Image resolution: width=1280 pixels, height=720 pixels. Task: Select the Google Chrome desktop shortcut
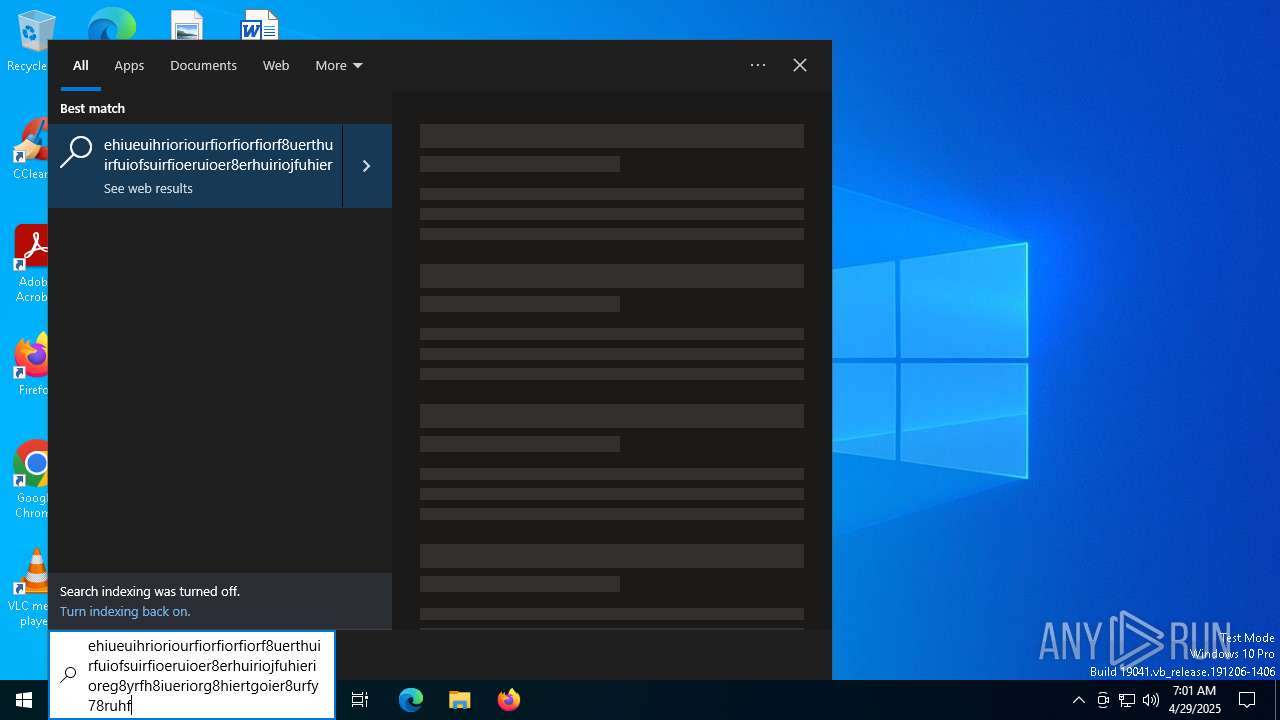click(31, 480)
